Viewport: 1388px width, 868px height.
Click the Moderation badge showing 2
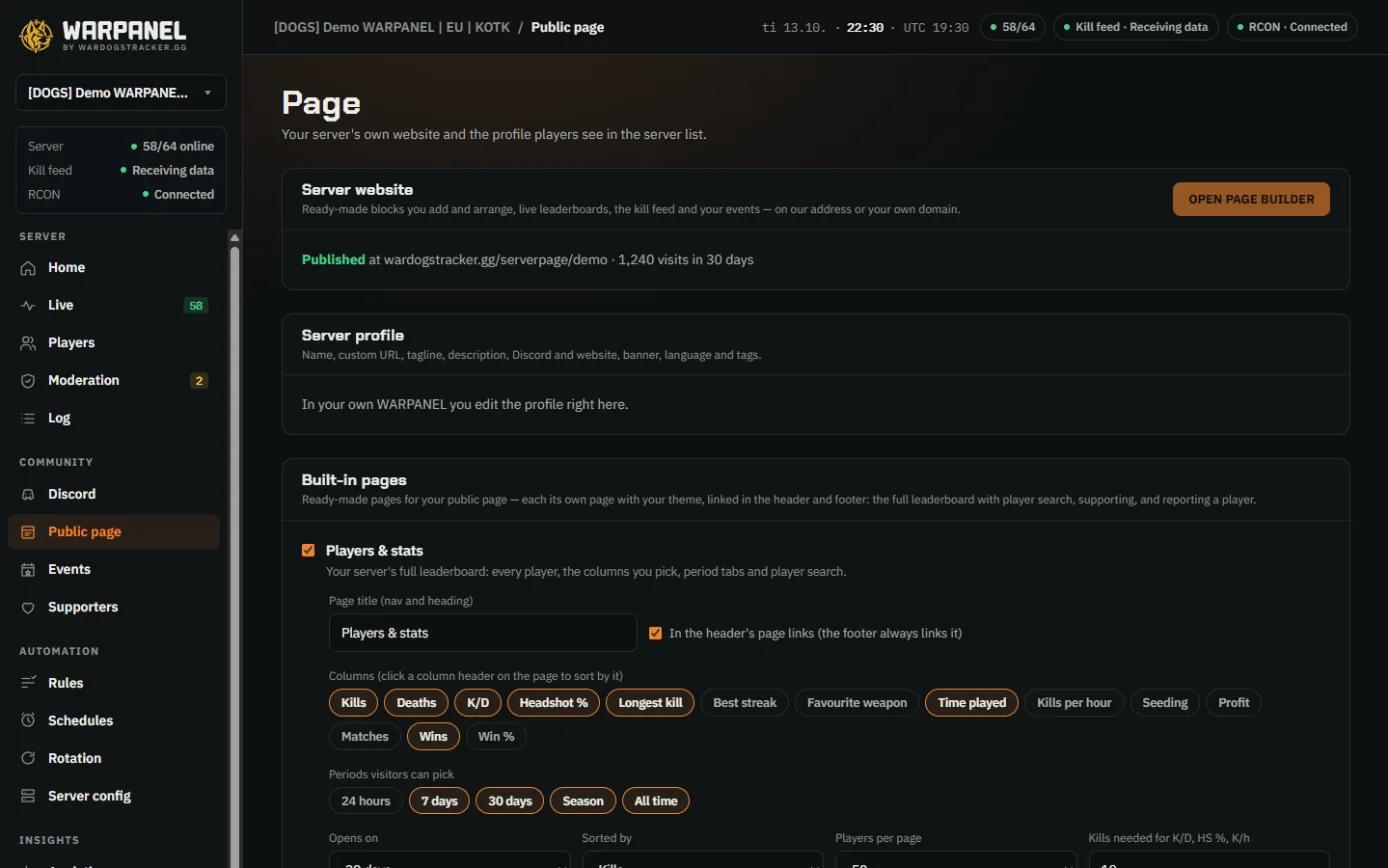[x=199, y=381]
